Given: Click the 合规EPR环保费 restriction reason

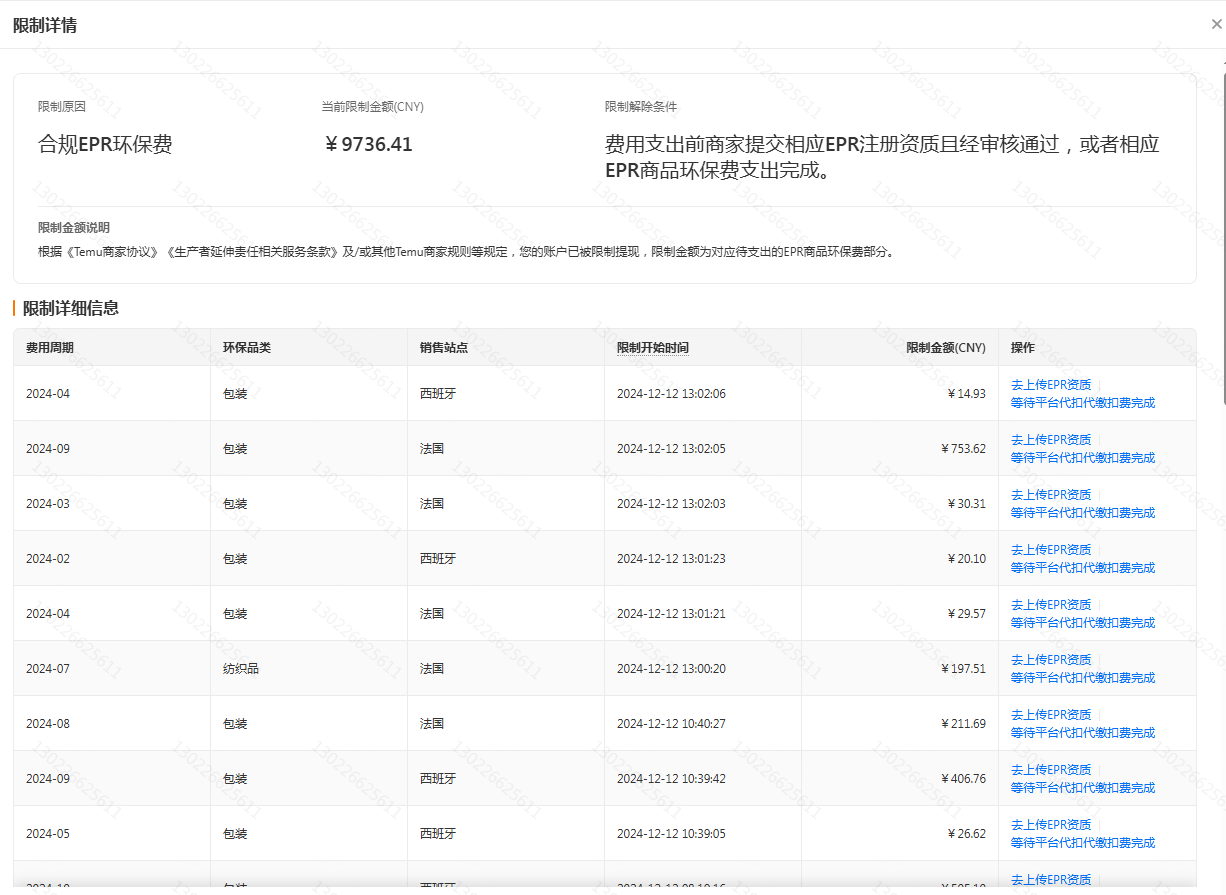Looking at the screenshot, I should coord(105,144).
